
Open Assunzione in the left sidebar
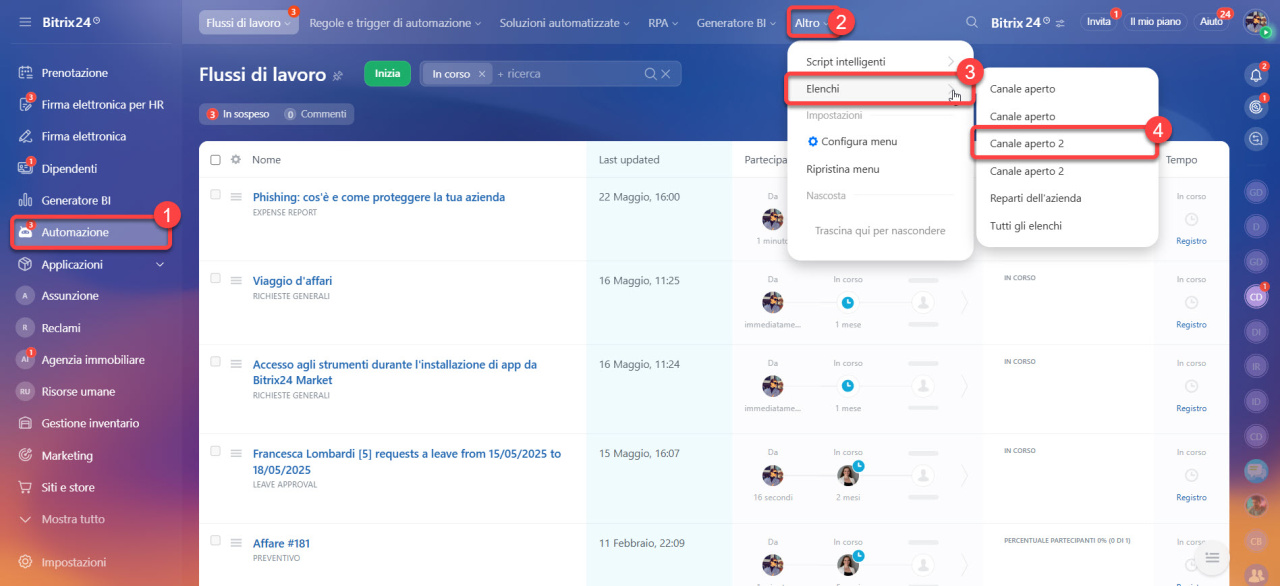click(x=70, y=296)
